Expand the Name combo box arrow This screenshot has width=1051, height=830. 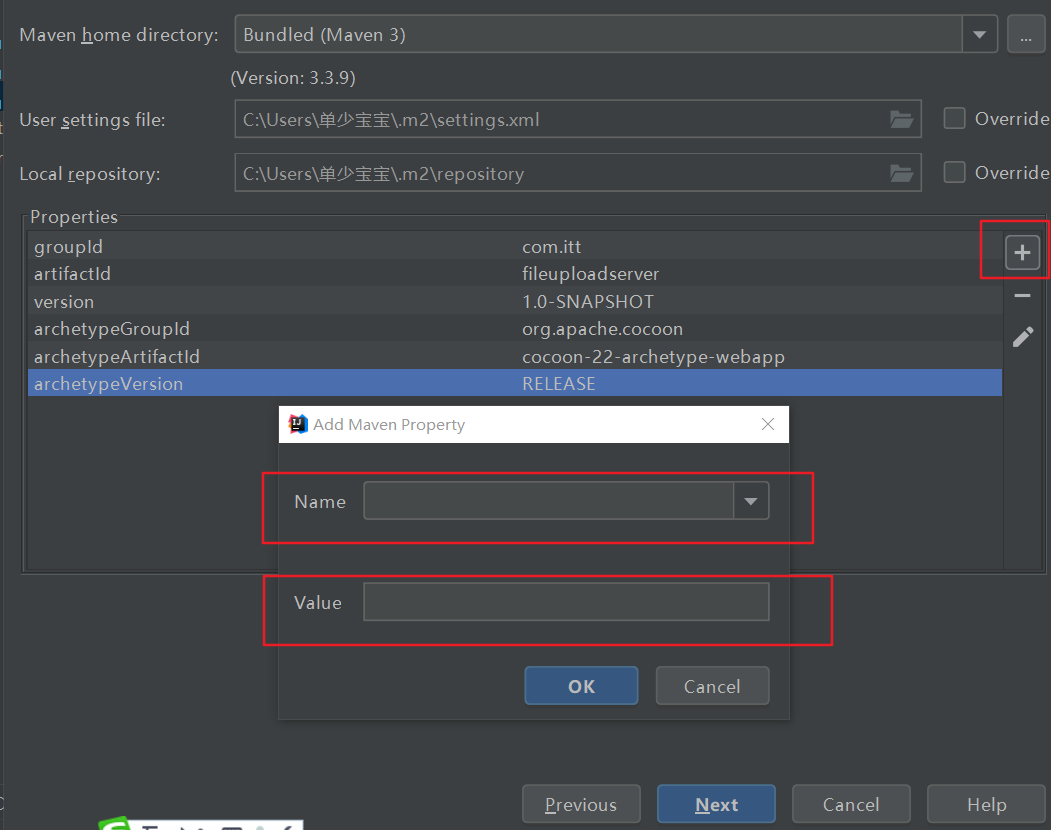tap(751, 501)
